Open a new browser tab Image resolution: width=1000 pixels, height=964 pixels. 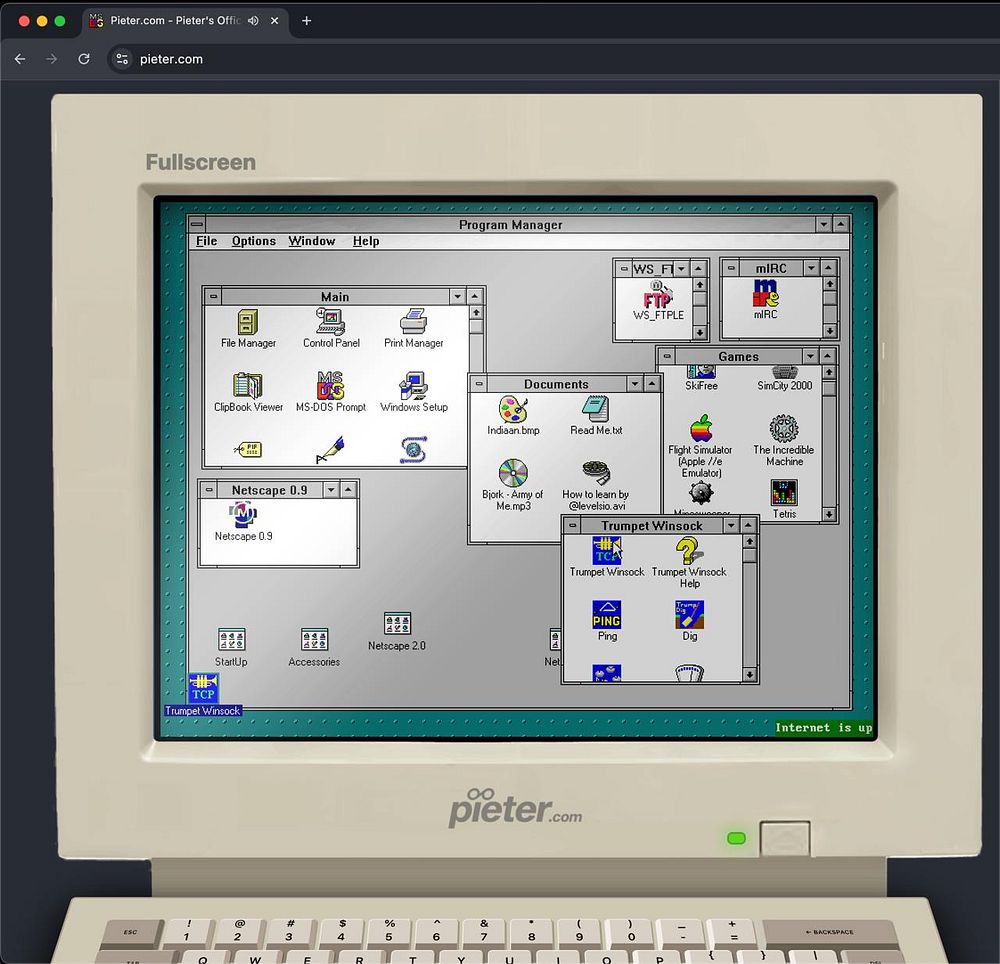pos(306,20)
